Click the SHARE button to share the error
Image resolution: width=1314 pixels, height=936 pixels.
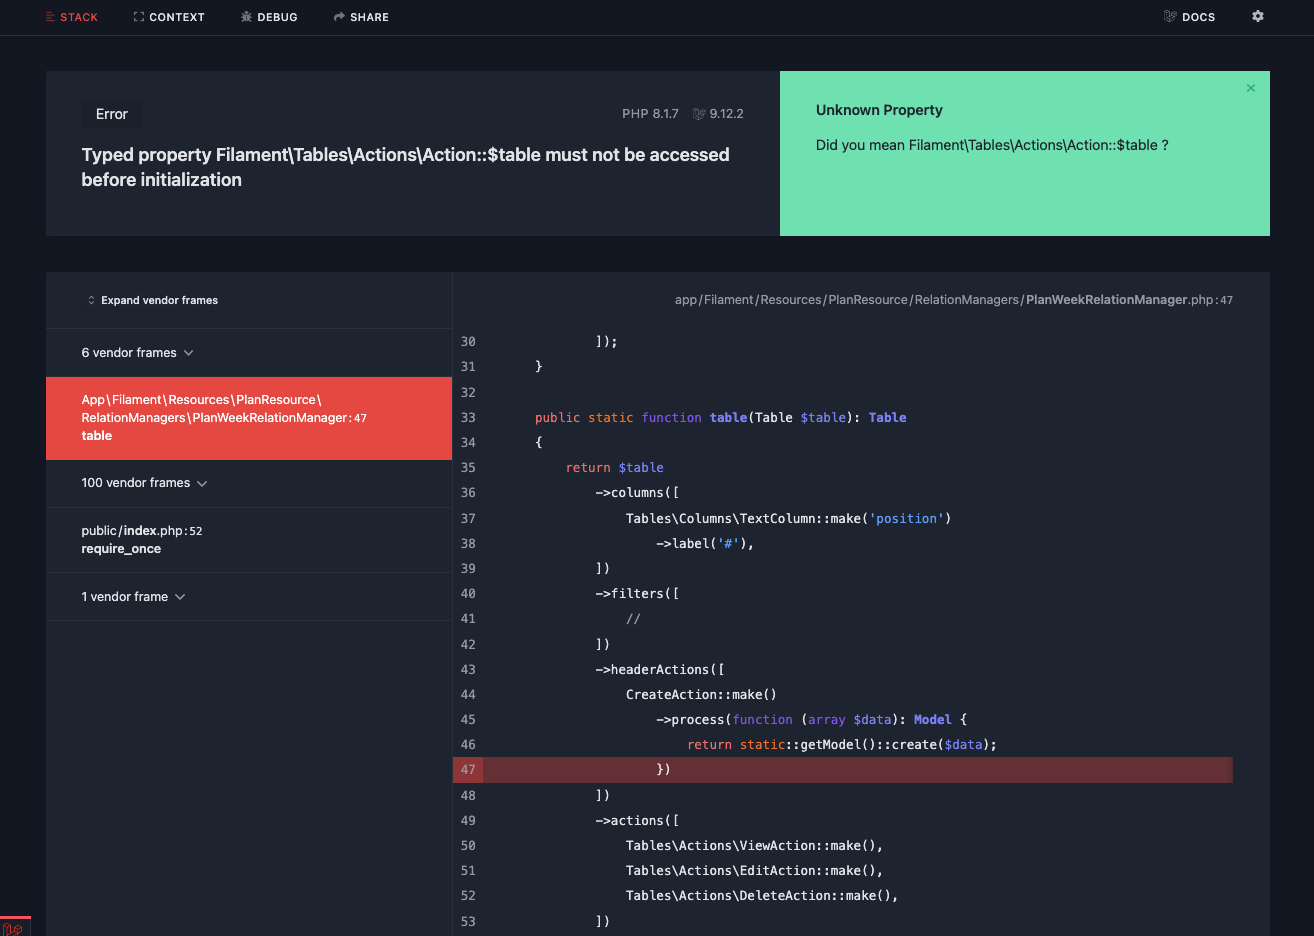[x=362, y=17]
